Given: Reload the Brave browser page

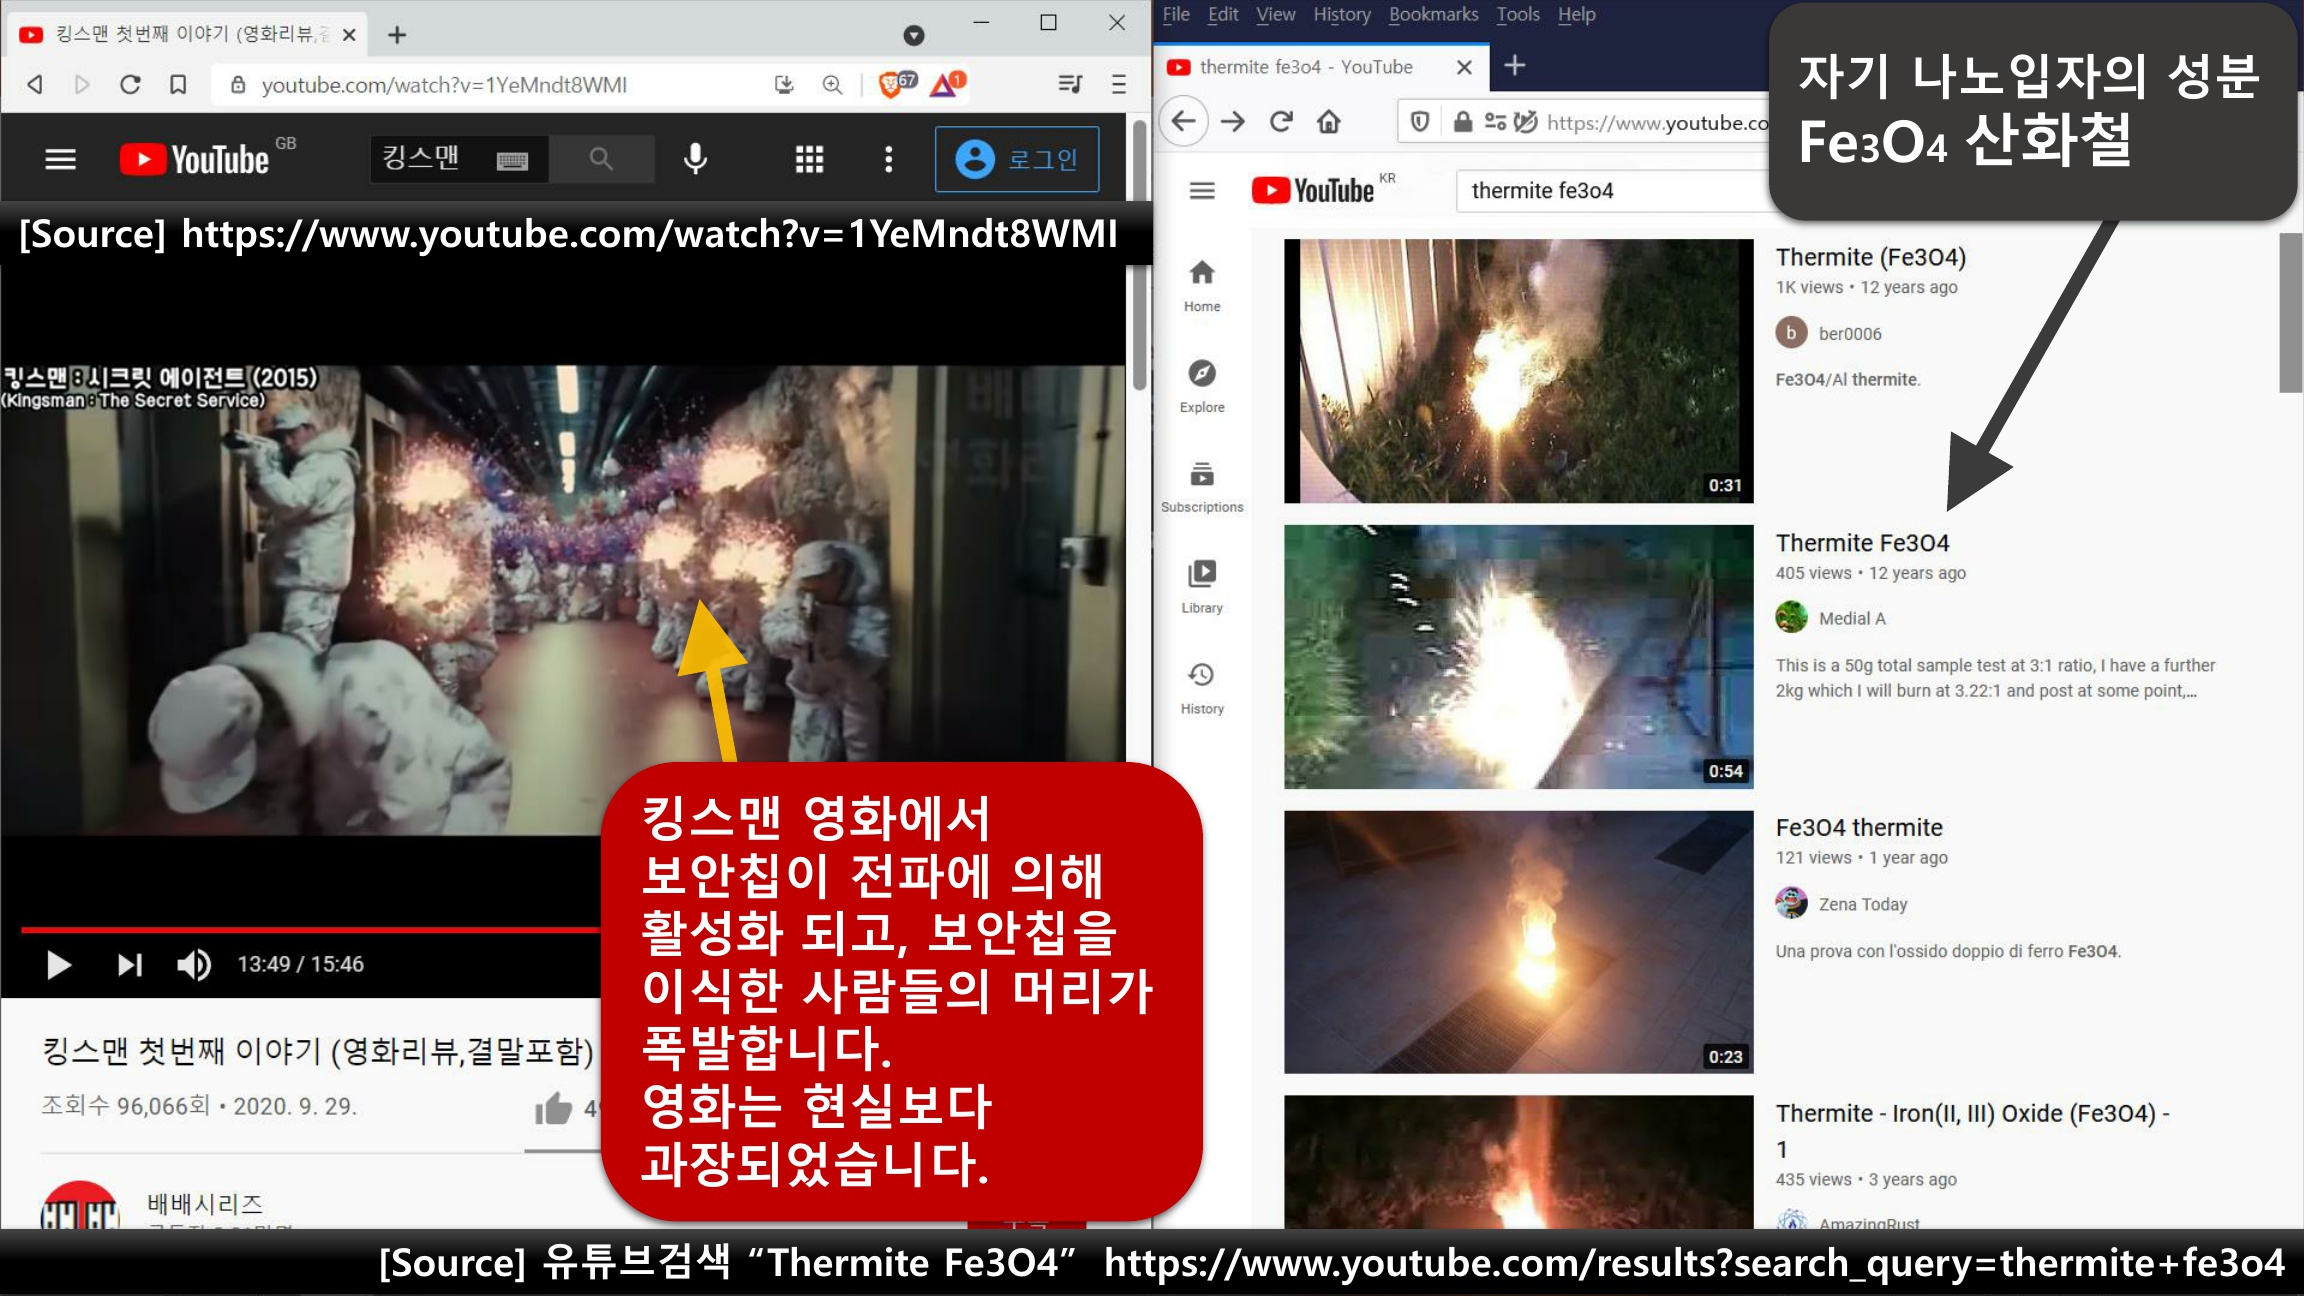Looking at the screenshot, I should (x=130, y=85).
